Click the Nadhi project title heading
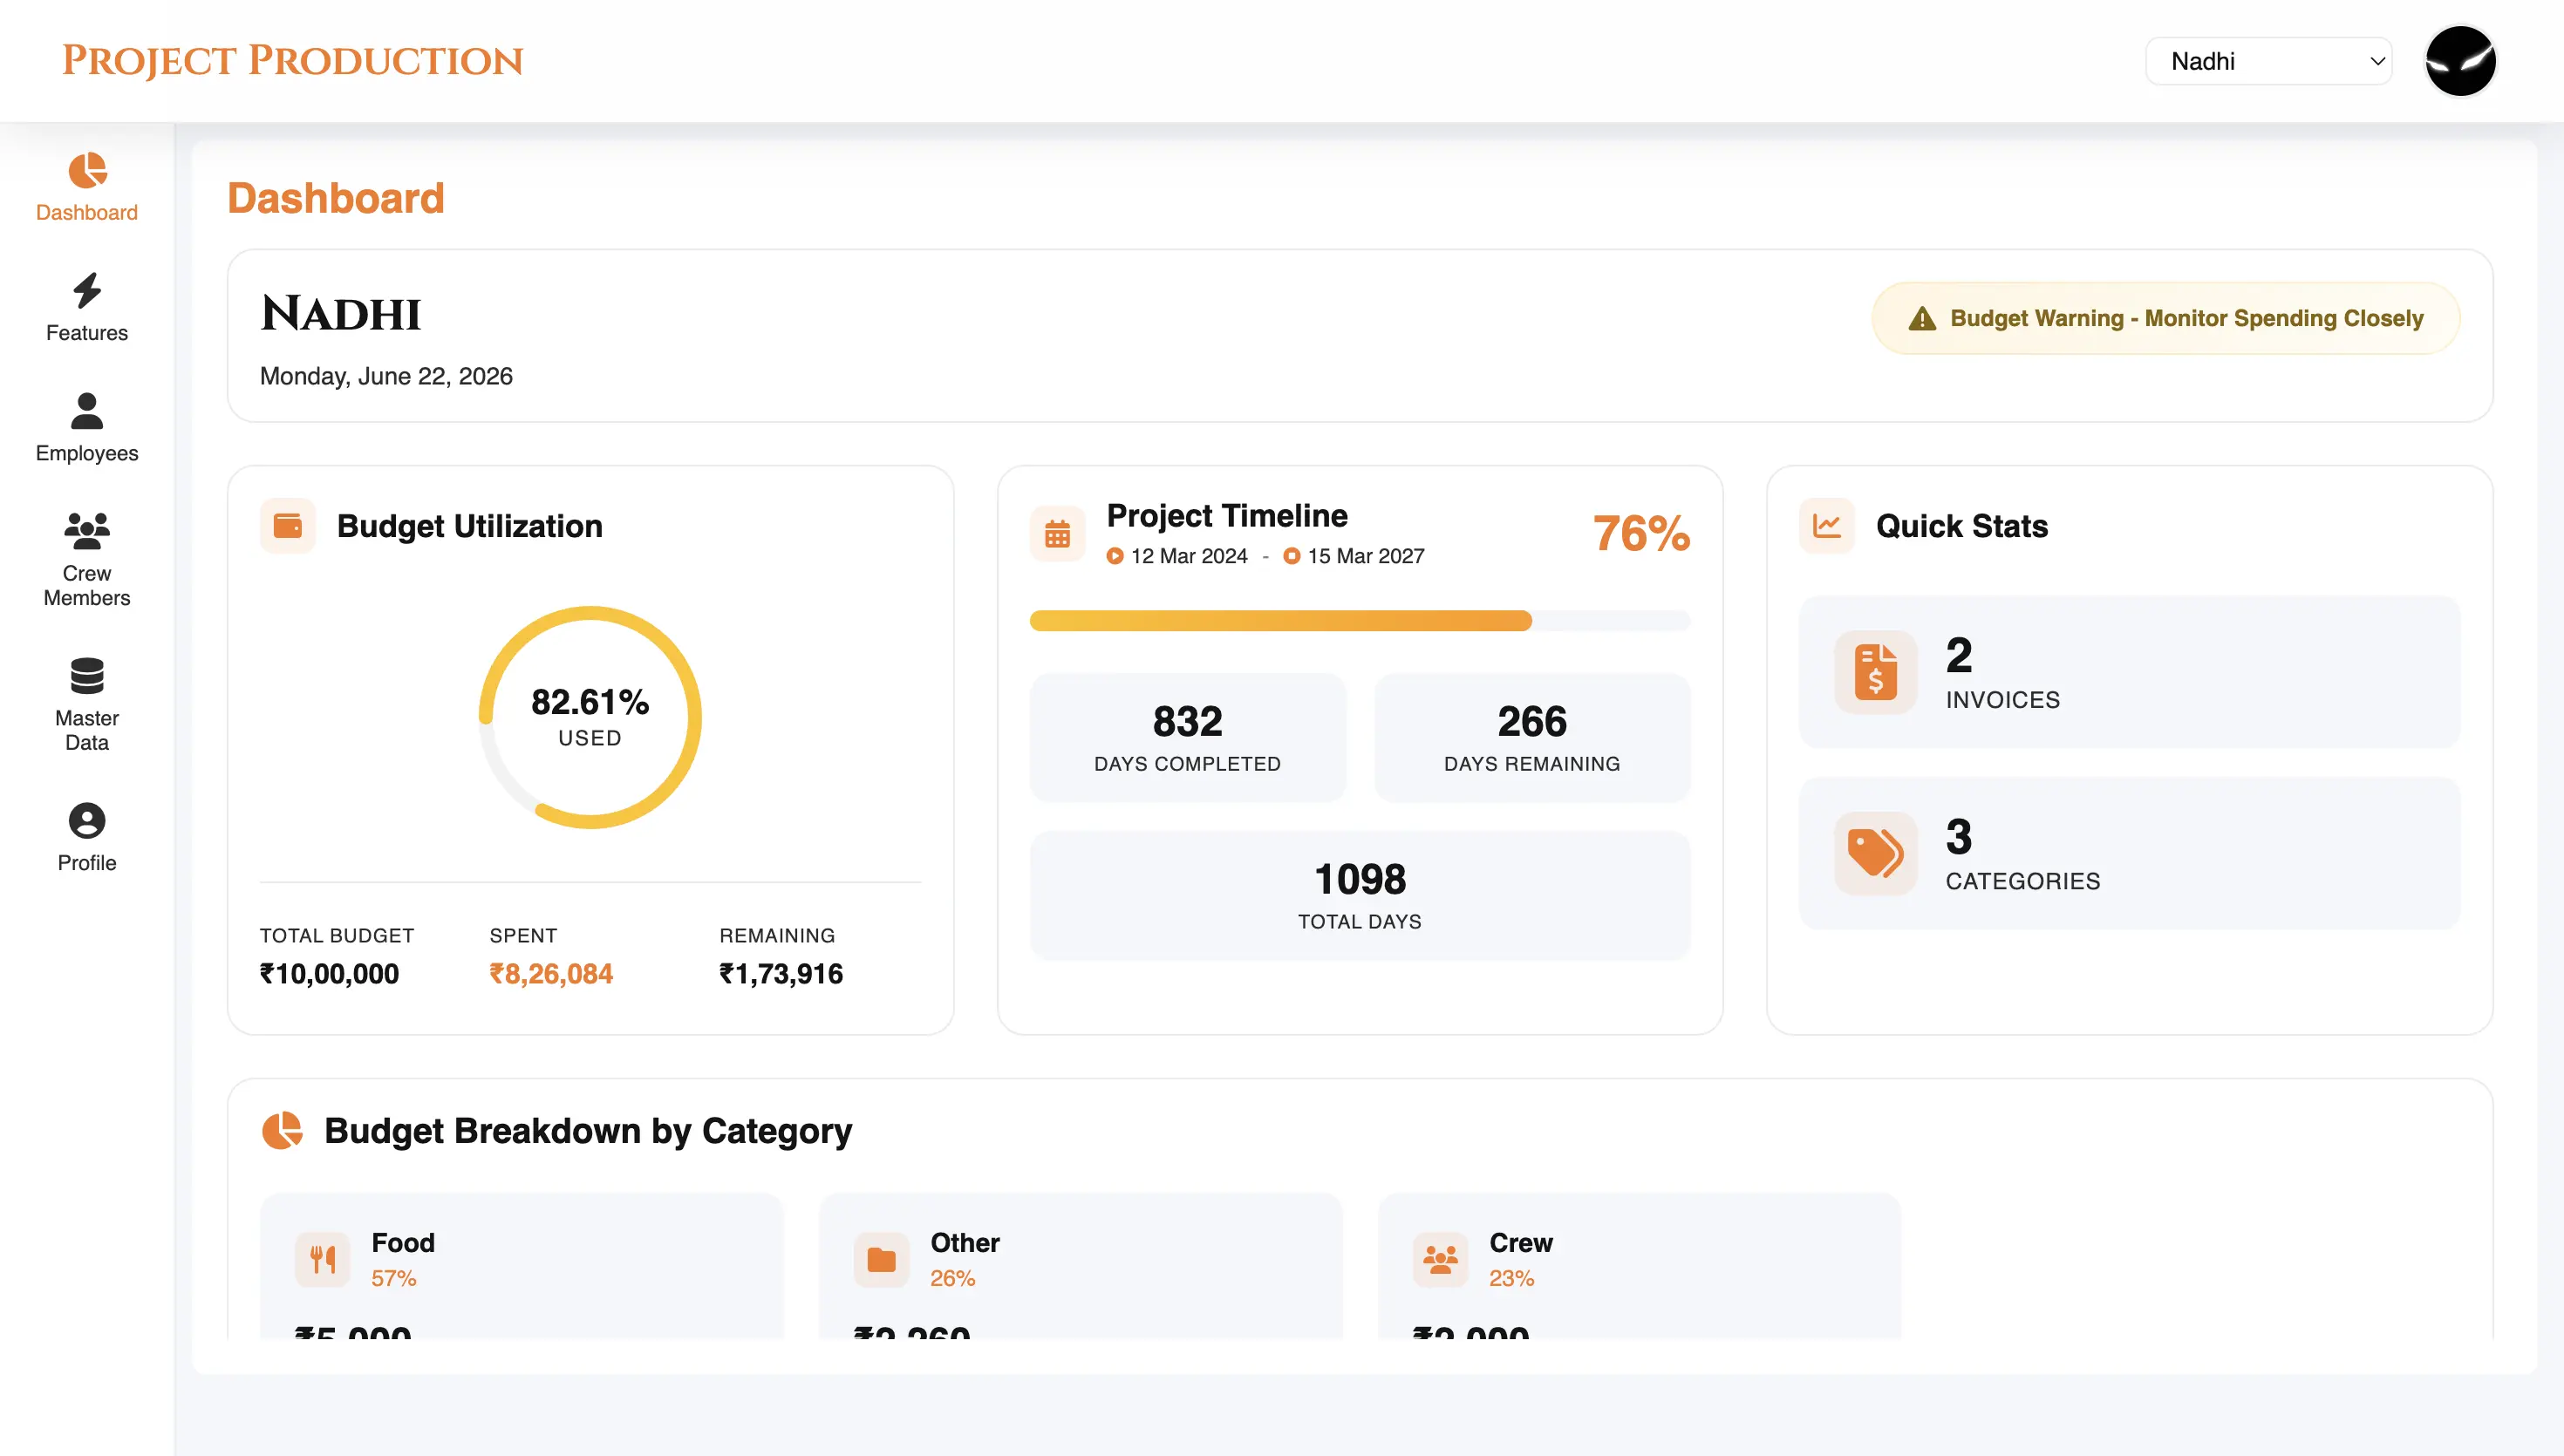 (x=341, y=314)
